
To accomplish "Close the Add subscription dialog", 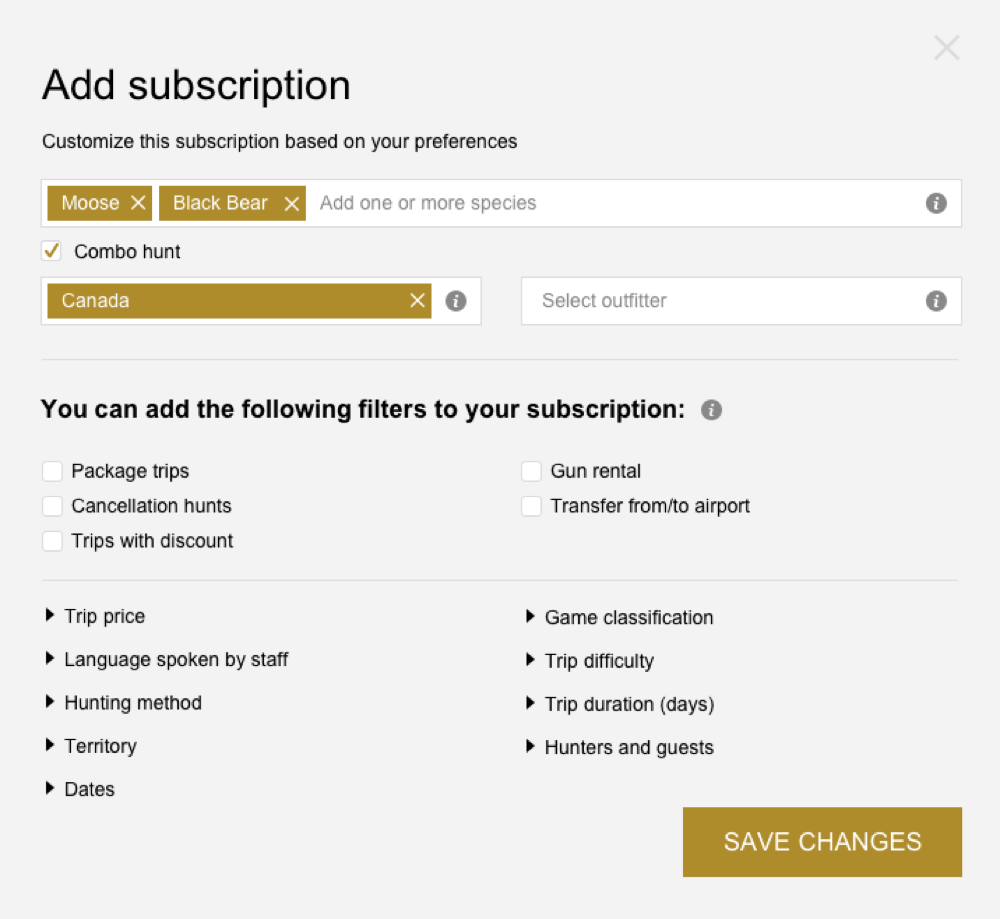I will click(946, 48).
